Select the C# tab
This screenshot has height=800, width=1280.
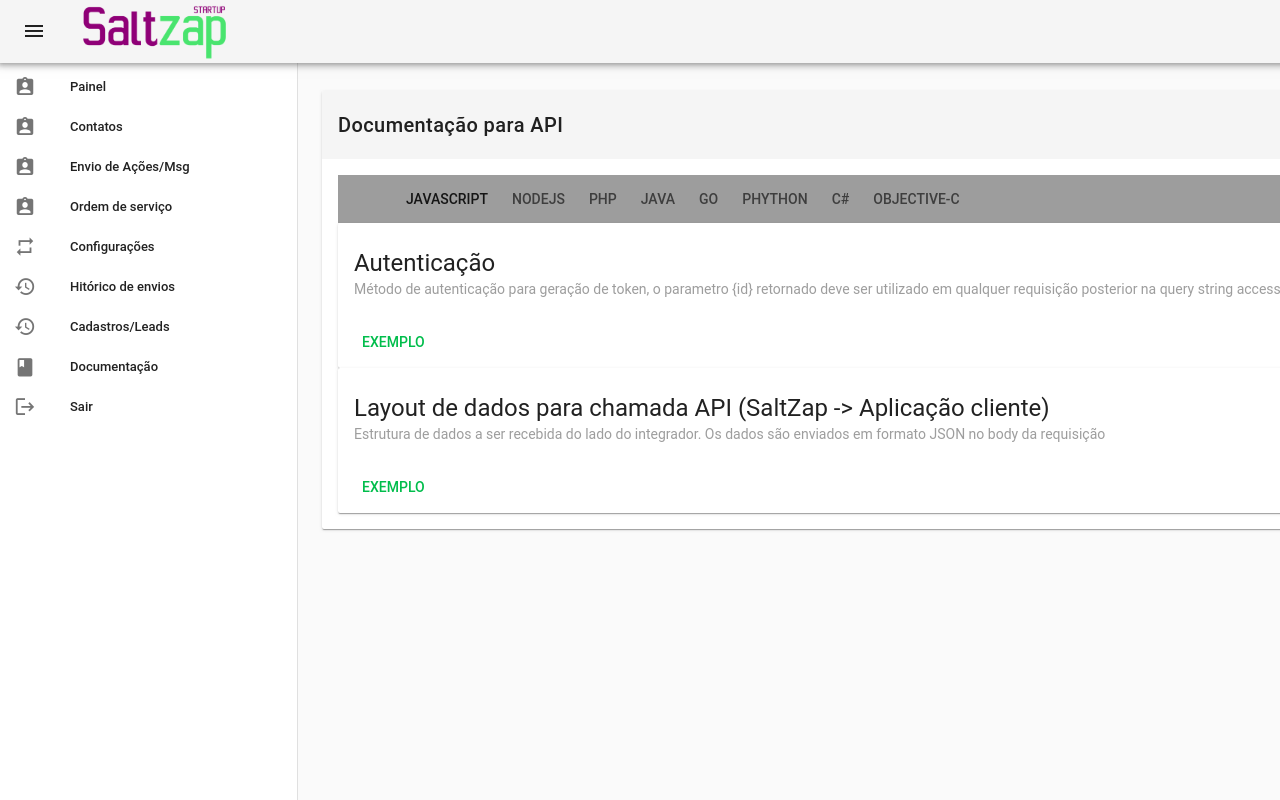tap(840, 199)
